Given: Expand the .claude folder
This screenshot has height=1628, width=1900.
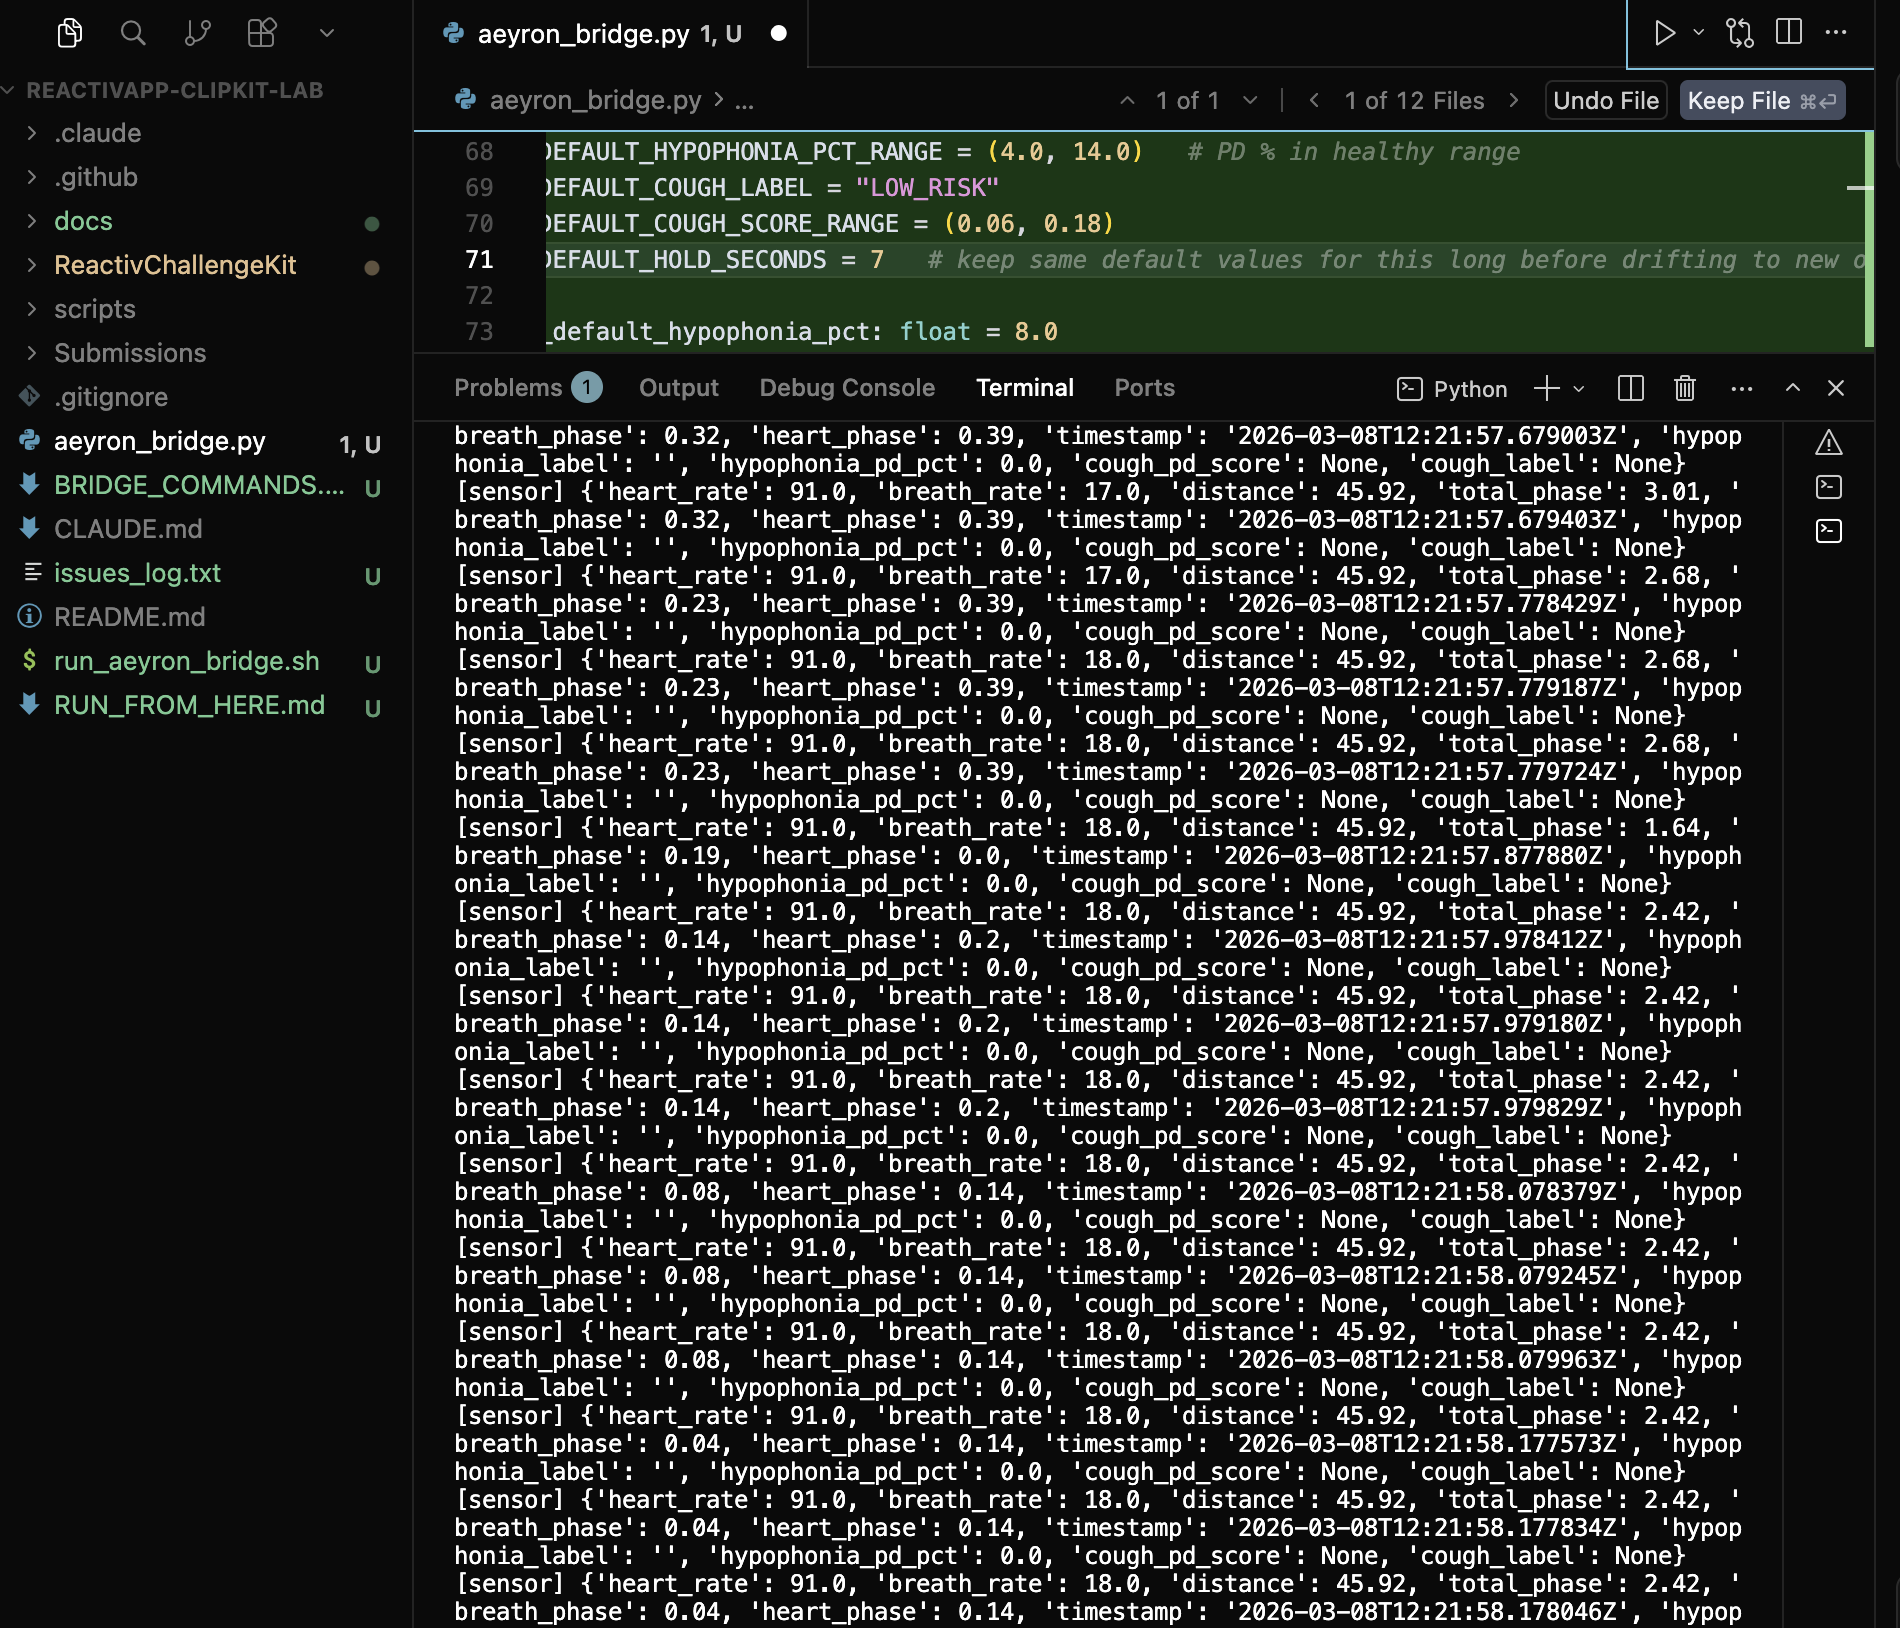Looking at the screenshot, I should (x=206, y=133).
